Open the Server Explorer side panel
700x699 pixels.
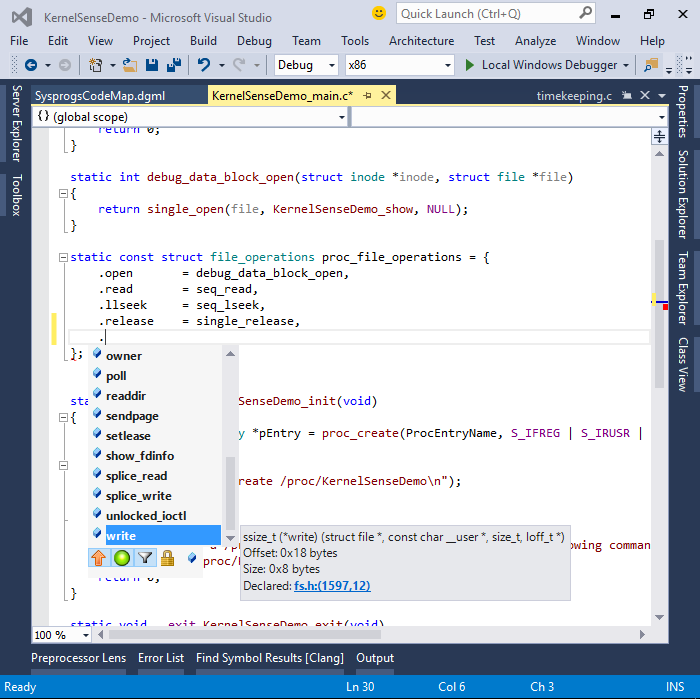point(17,123)
